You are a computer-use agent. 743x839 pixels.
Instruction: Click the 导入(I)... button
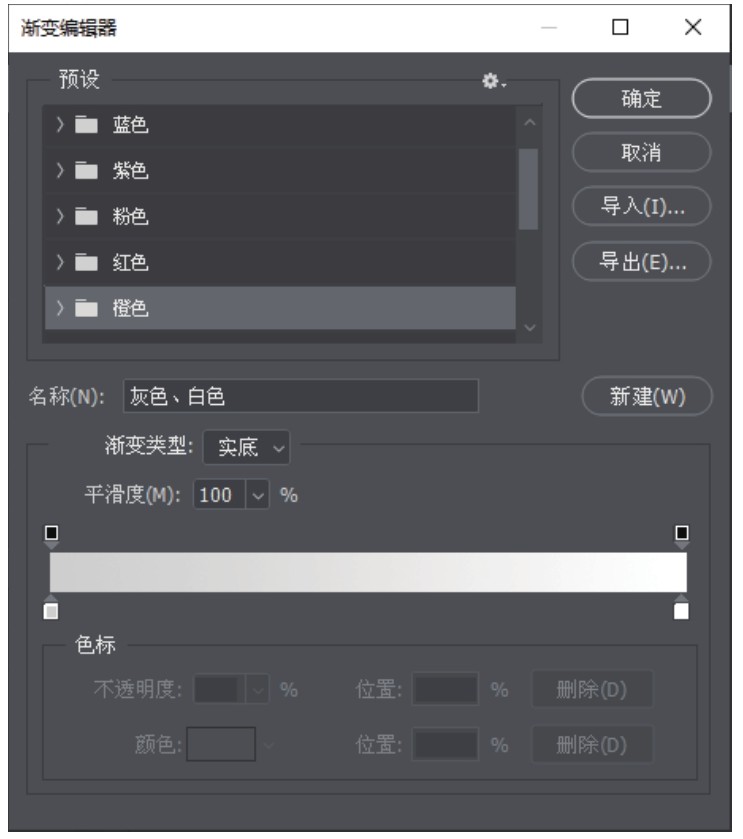pyautogui.click(x=641, y=206)
